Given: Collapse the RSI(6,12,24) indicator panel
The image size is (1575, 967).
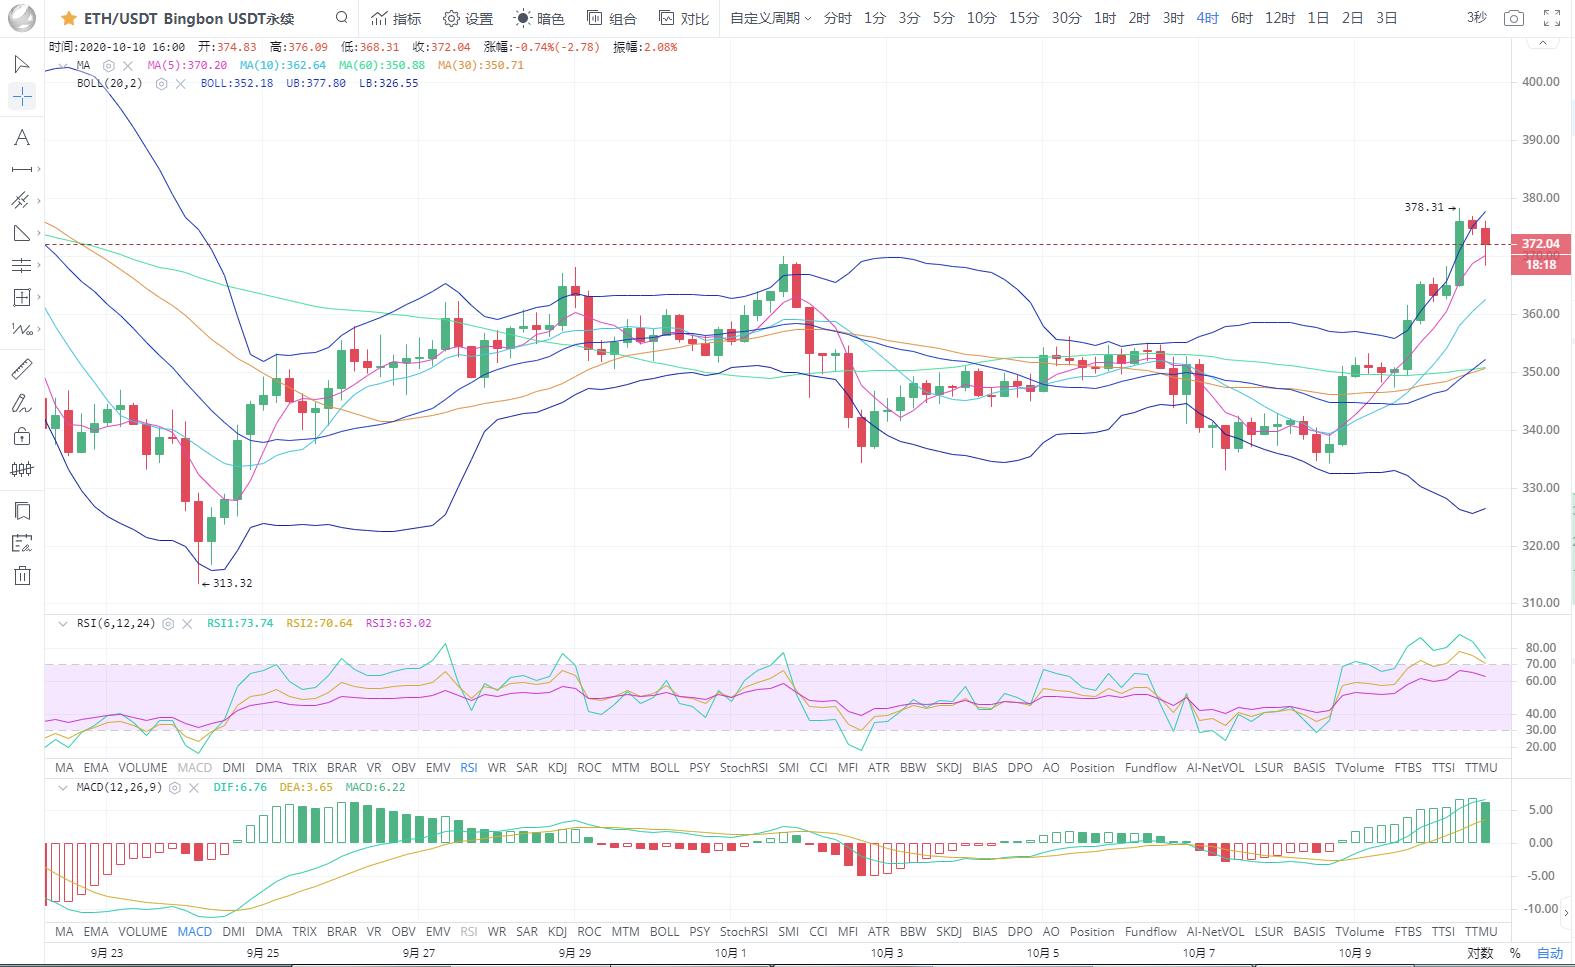Looking at the screenshot, I should pos(62,623).
